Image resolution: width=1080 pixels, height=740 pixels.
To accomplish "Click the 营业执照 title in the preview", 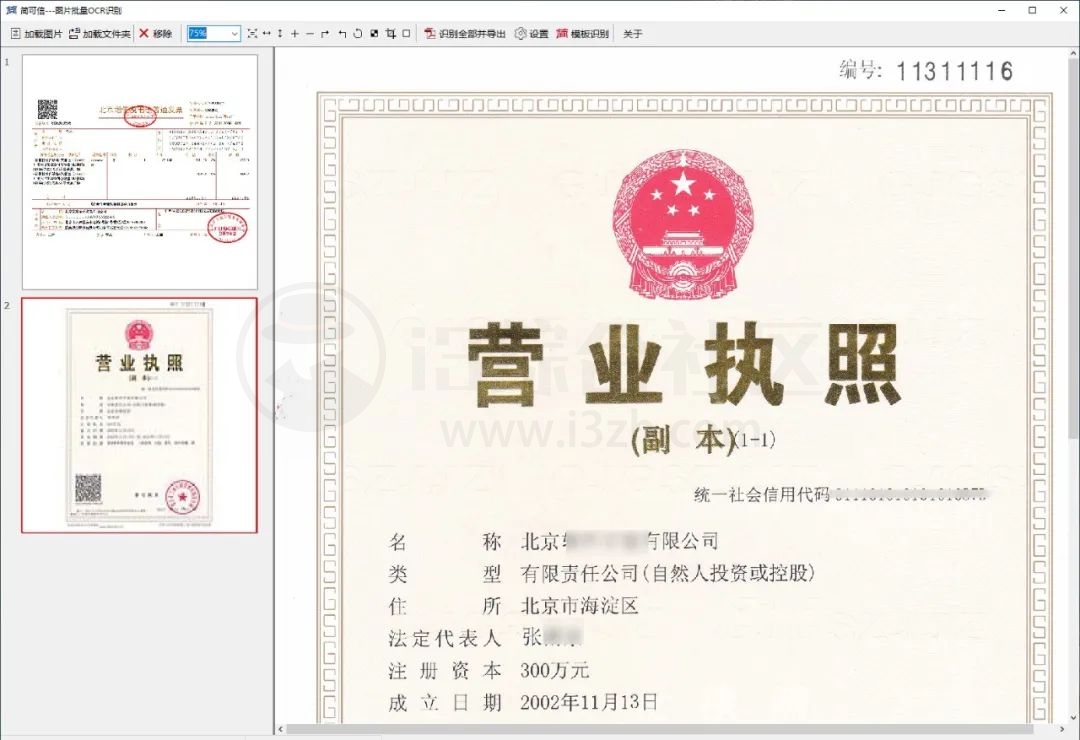I will tap(684, 363).
